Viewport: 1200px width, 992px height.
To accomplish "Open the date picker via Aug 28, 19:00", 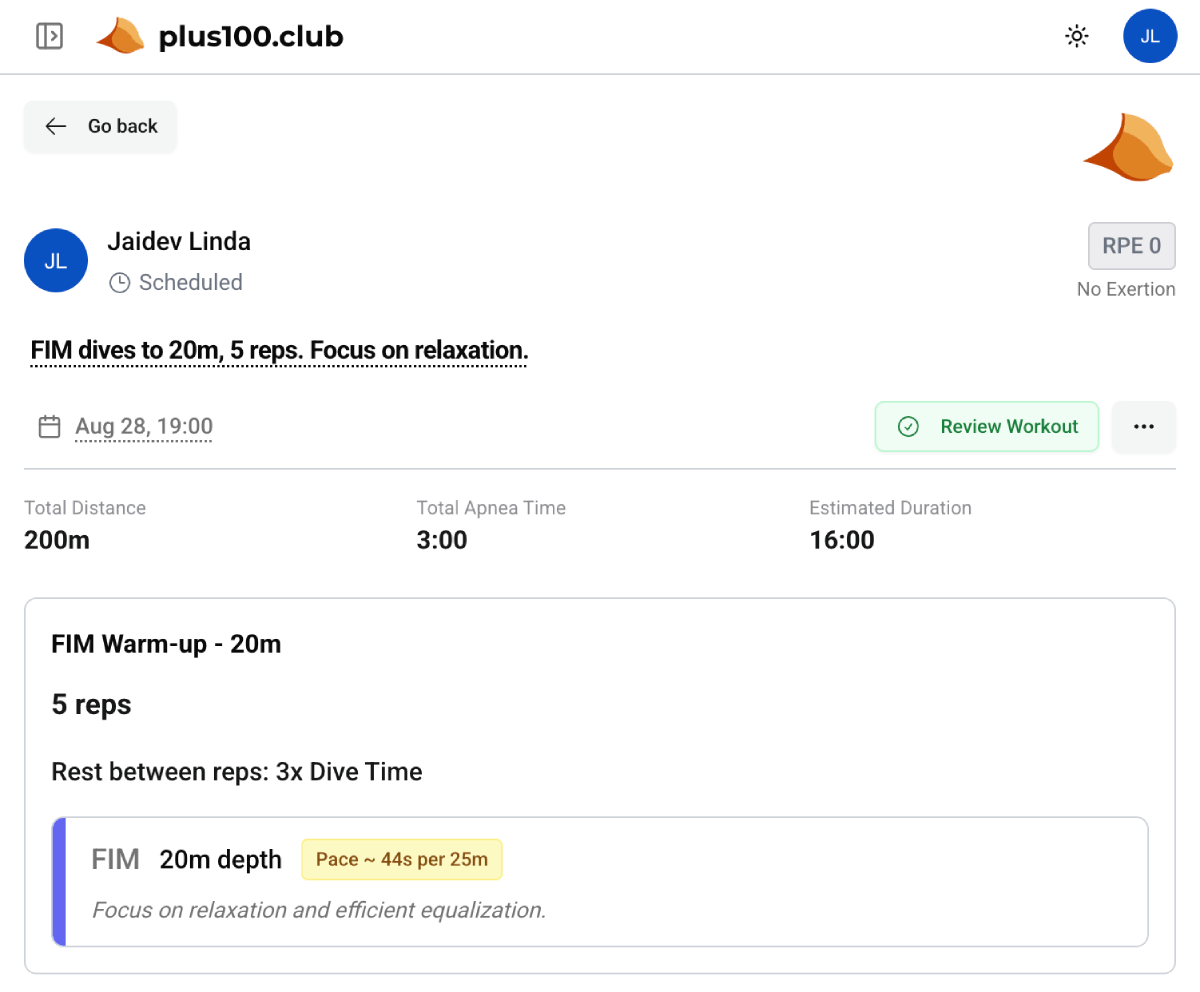I will [x=143, y=426].
